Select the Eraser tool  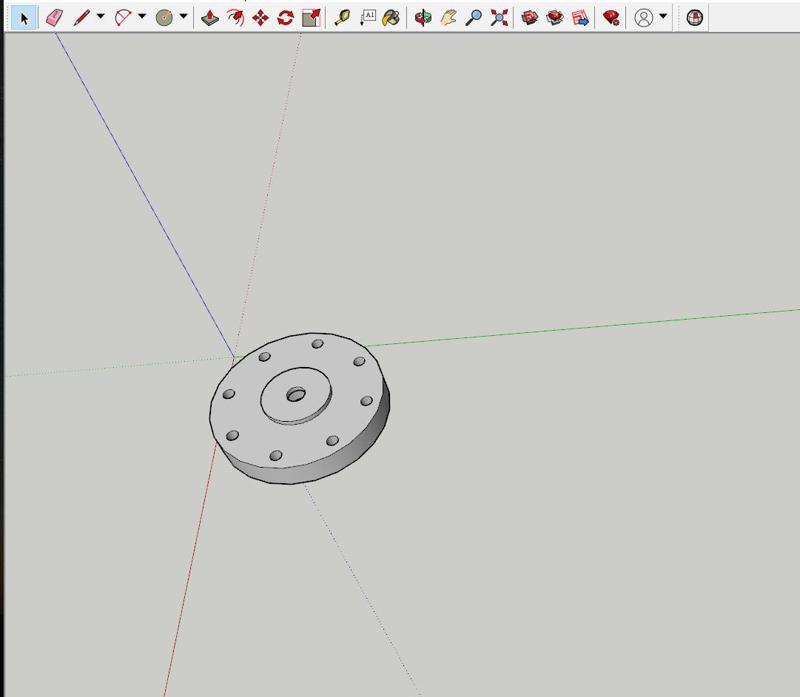tap(55, 18)
